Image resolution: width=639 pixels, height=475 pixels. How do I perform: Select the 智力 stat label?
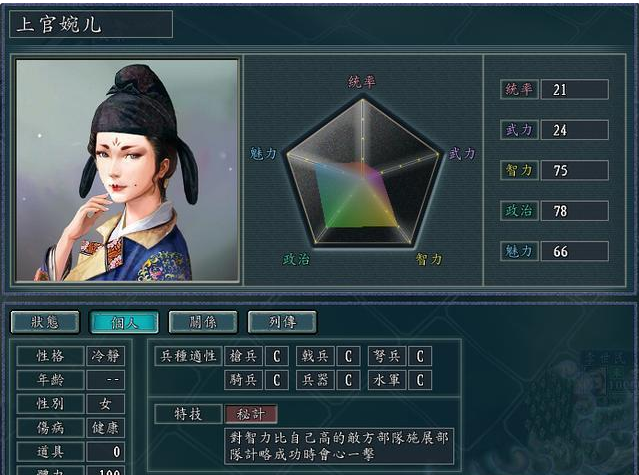pyautogui.click(x=519, y=170)
